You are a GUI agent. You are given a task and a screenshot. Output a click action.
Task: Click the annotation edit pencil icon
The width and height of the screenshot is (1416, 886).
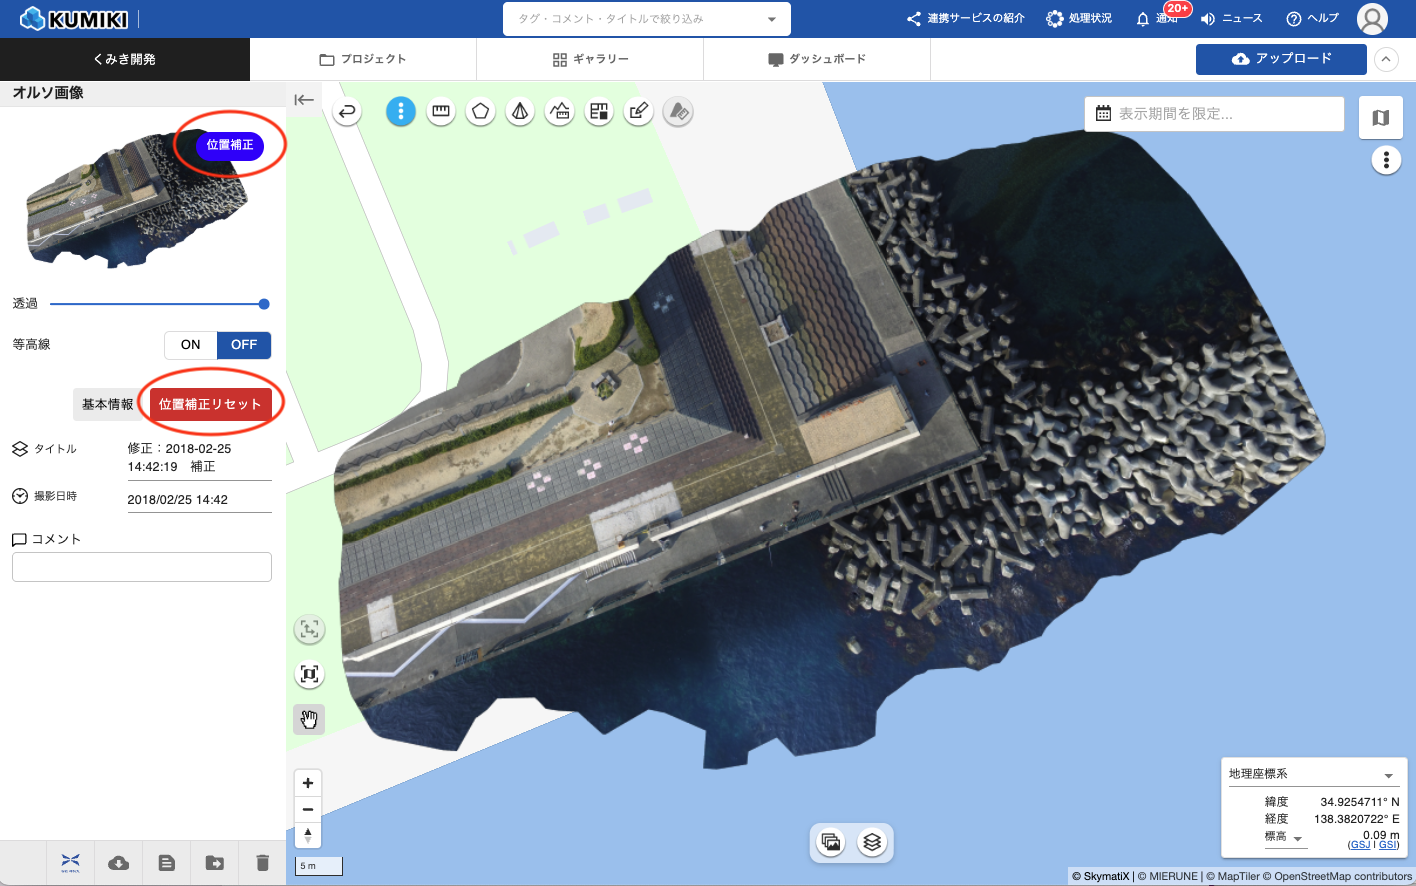(639, 112)
